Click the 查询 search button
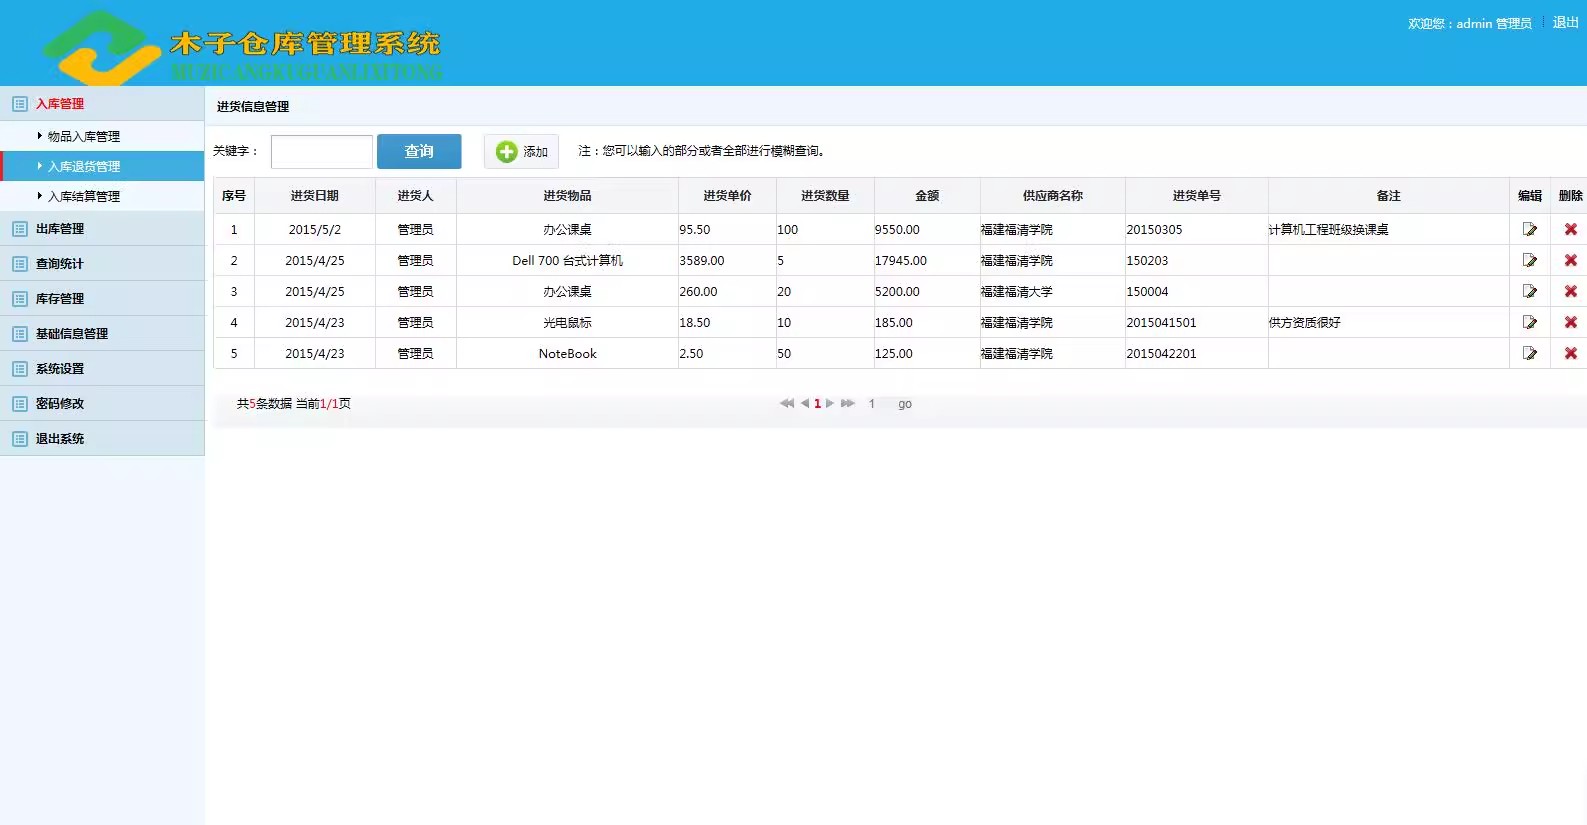 pos(419,151)
